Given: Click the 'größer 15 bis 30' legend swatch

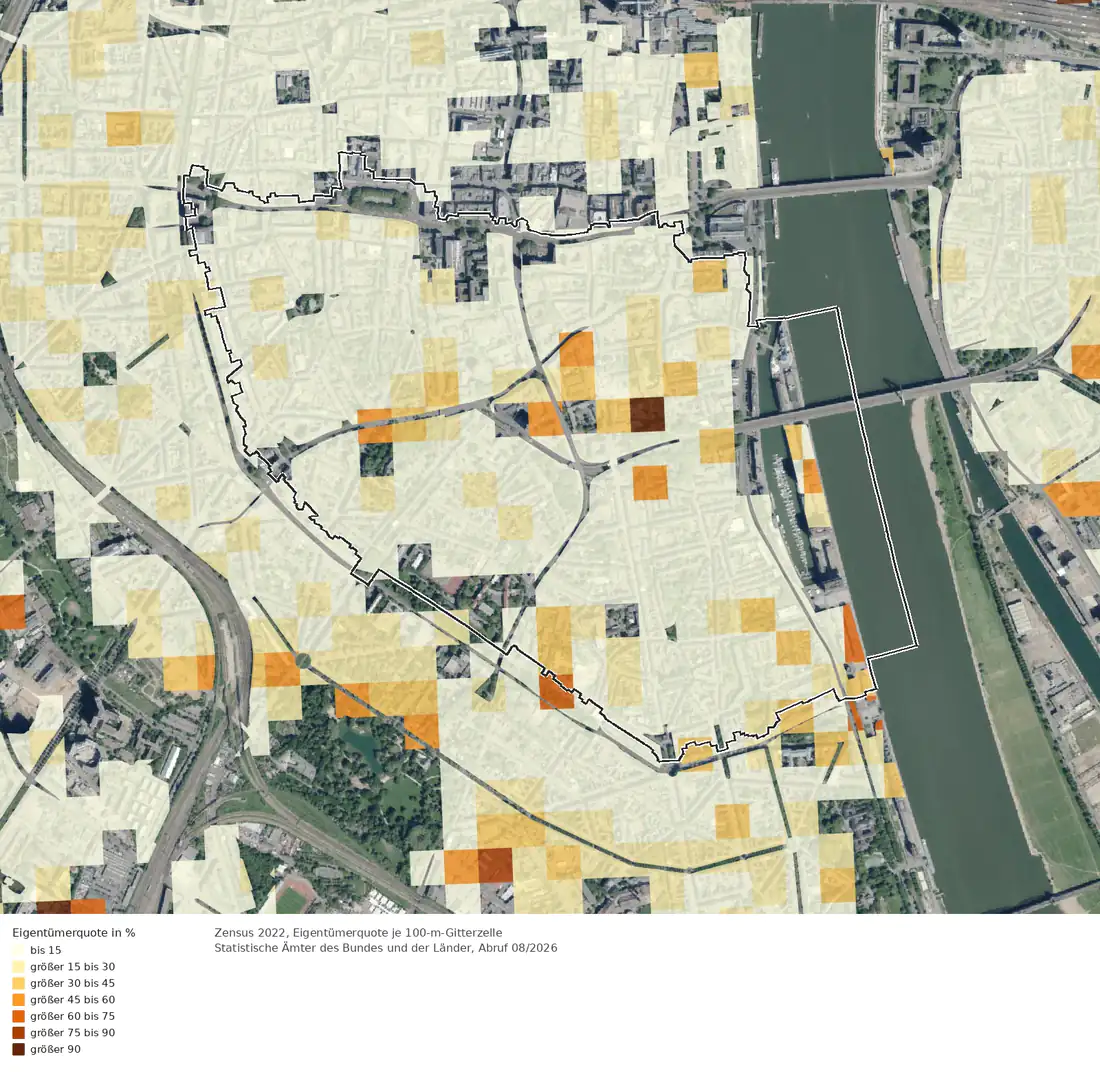Looking at the screenshot, I should (18, 967).
